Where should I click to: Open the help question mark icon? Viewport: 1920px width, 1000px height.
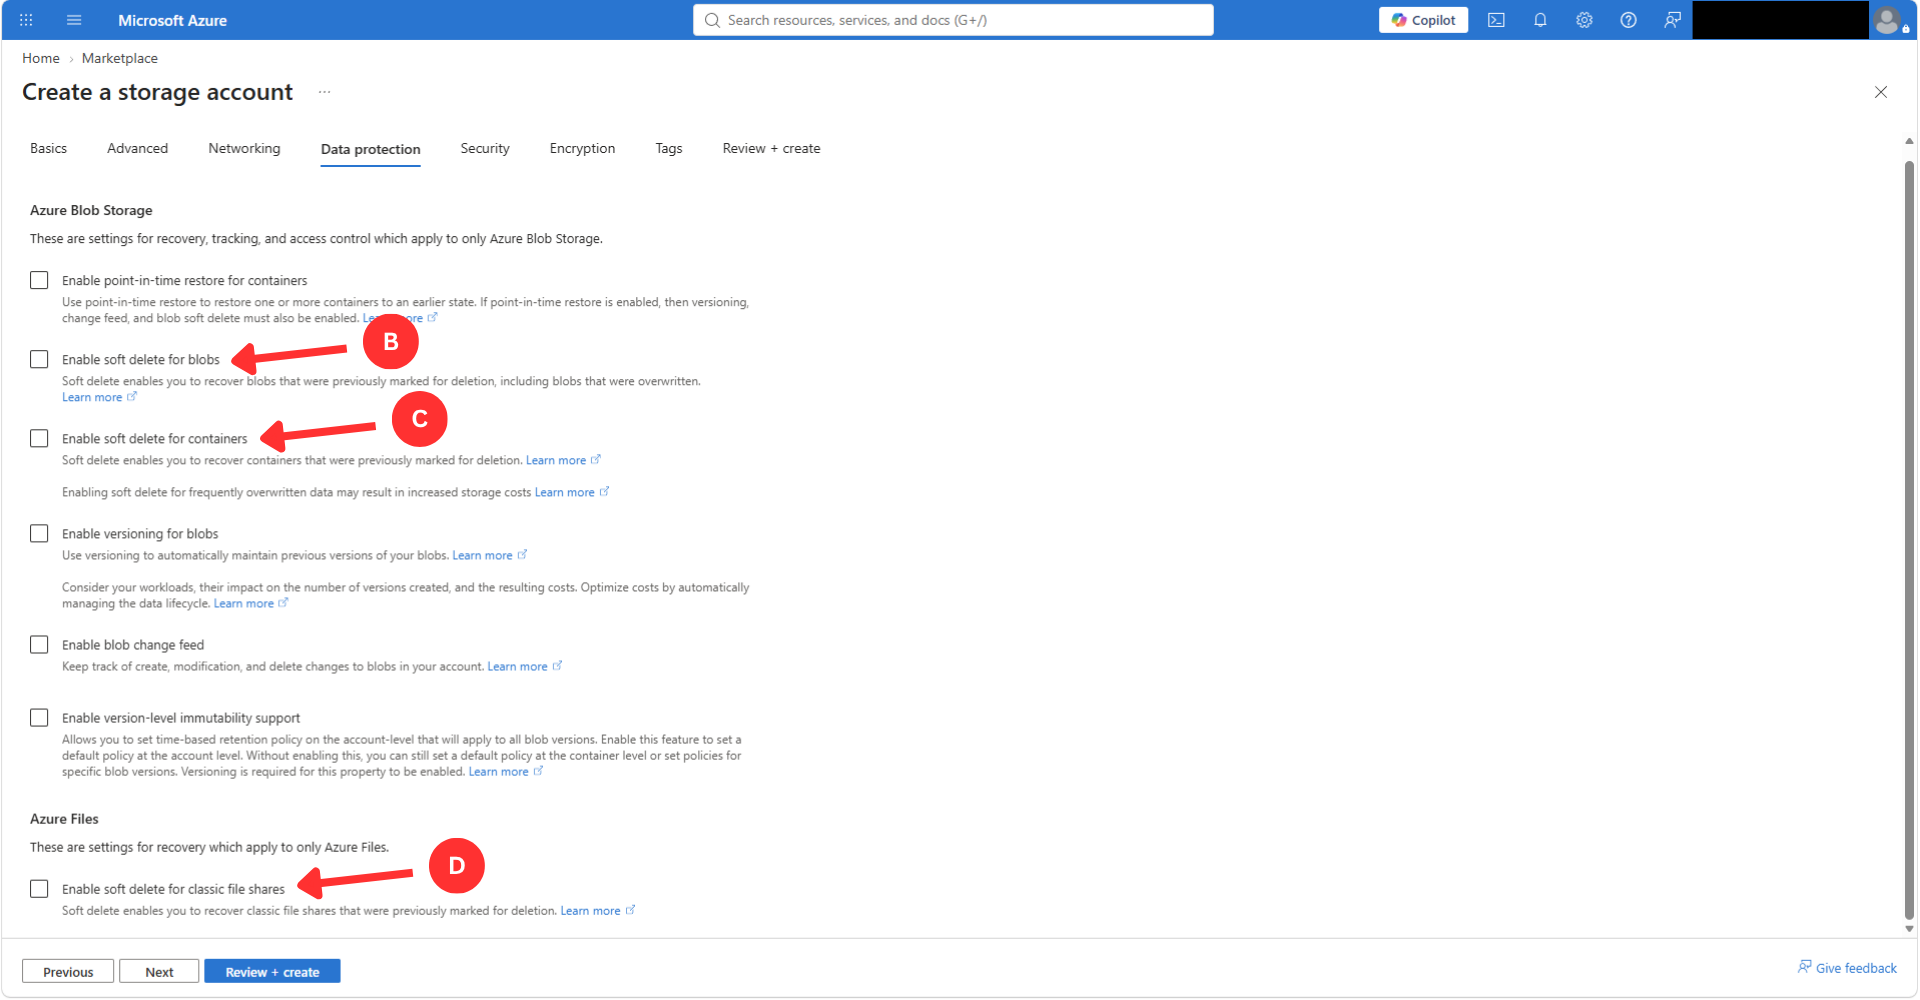(x=1628, y=20)
